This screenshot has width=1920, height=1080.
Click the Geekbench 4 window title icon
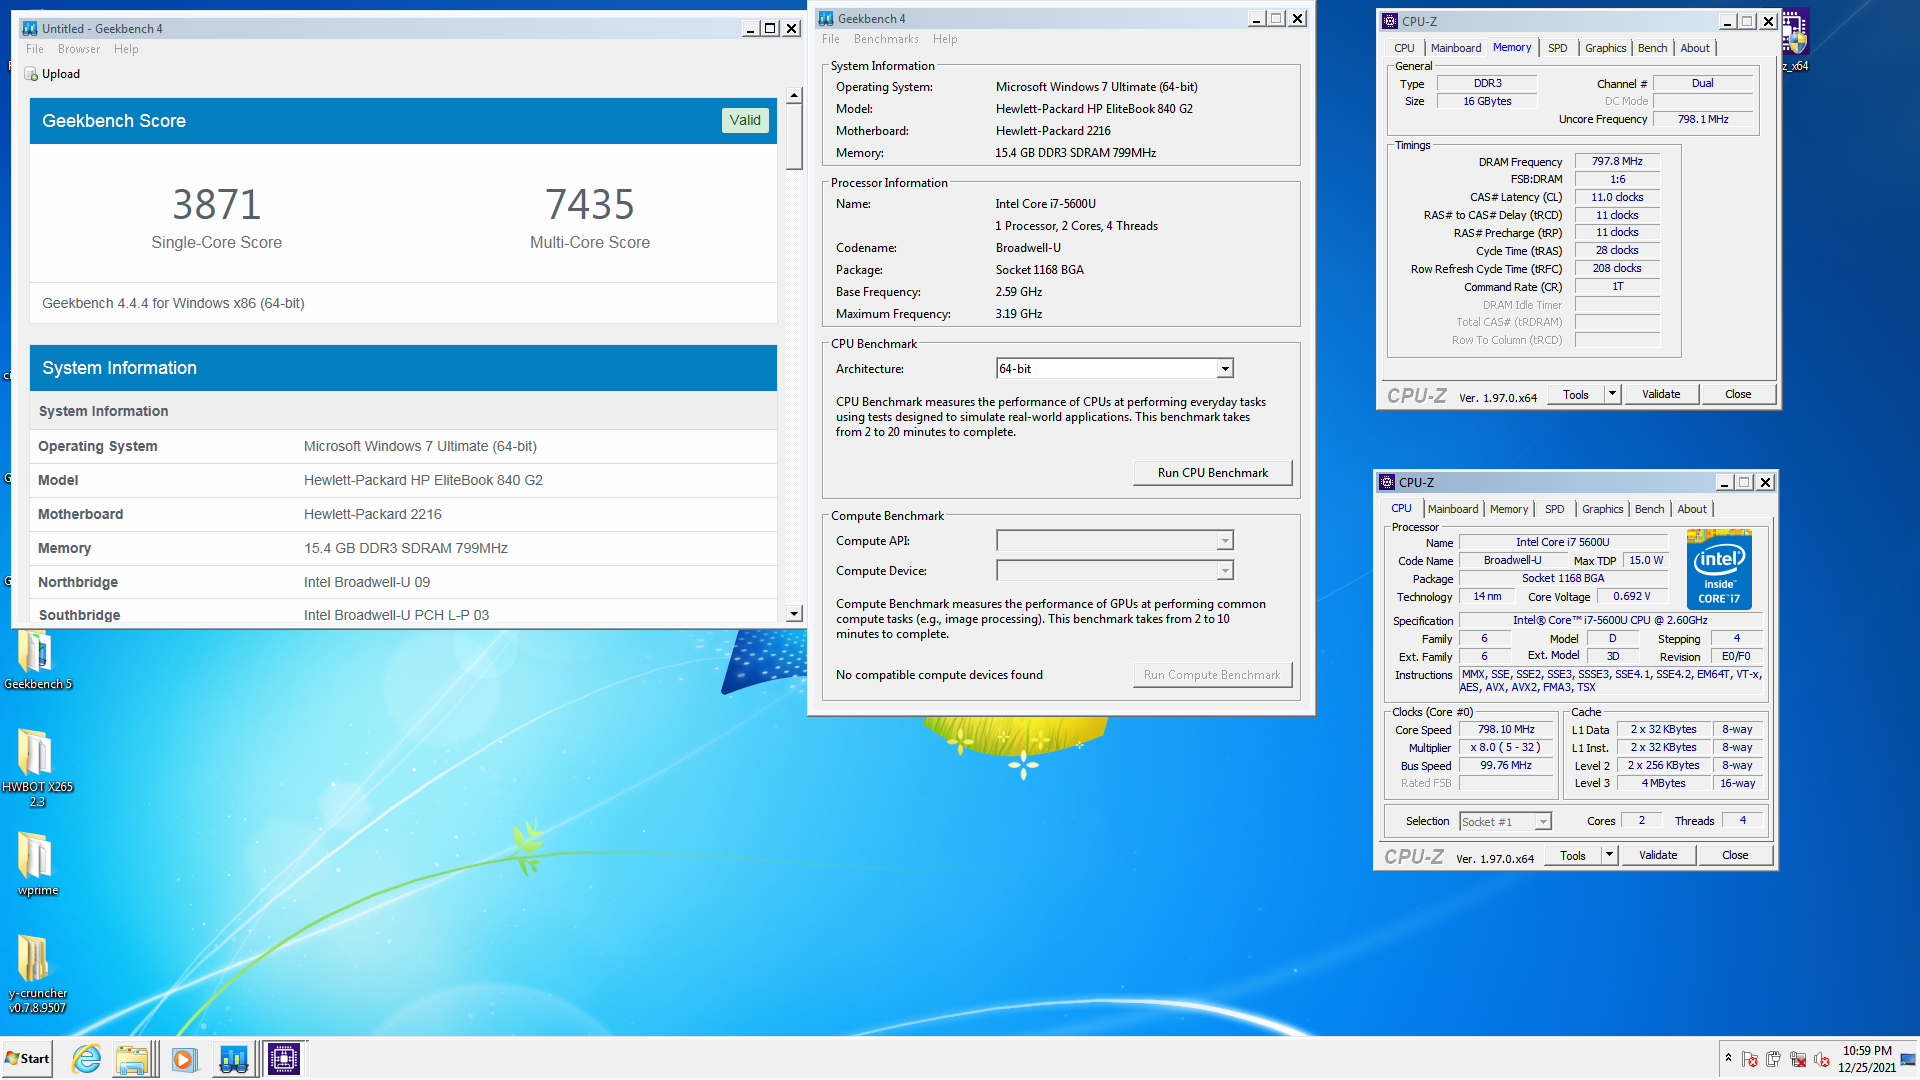(x=826, y=19)
